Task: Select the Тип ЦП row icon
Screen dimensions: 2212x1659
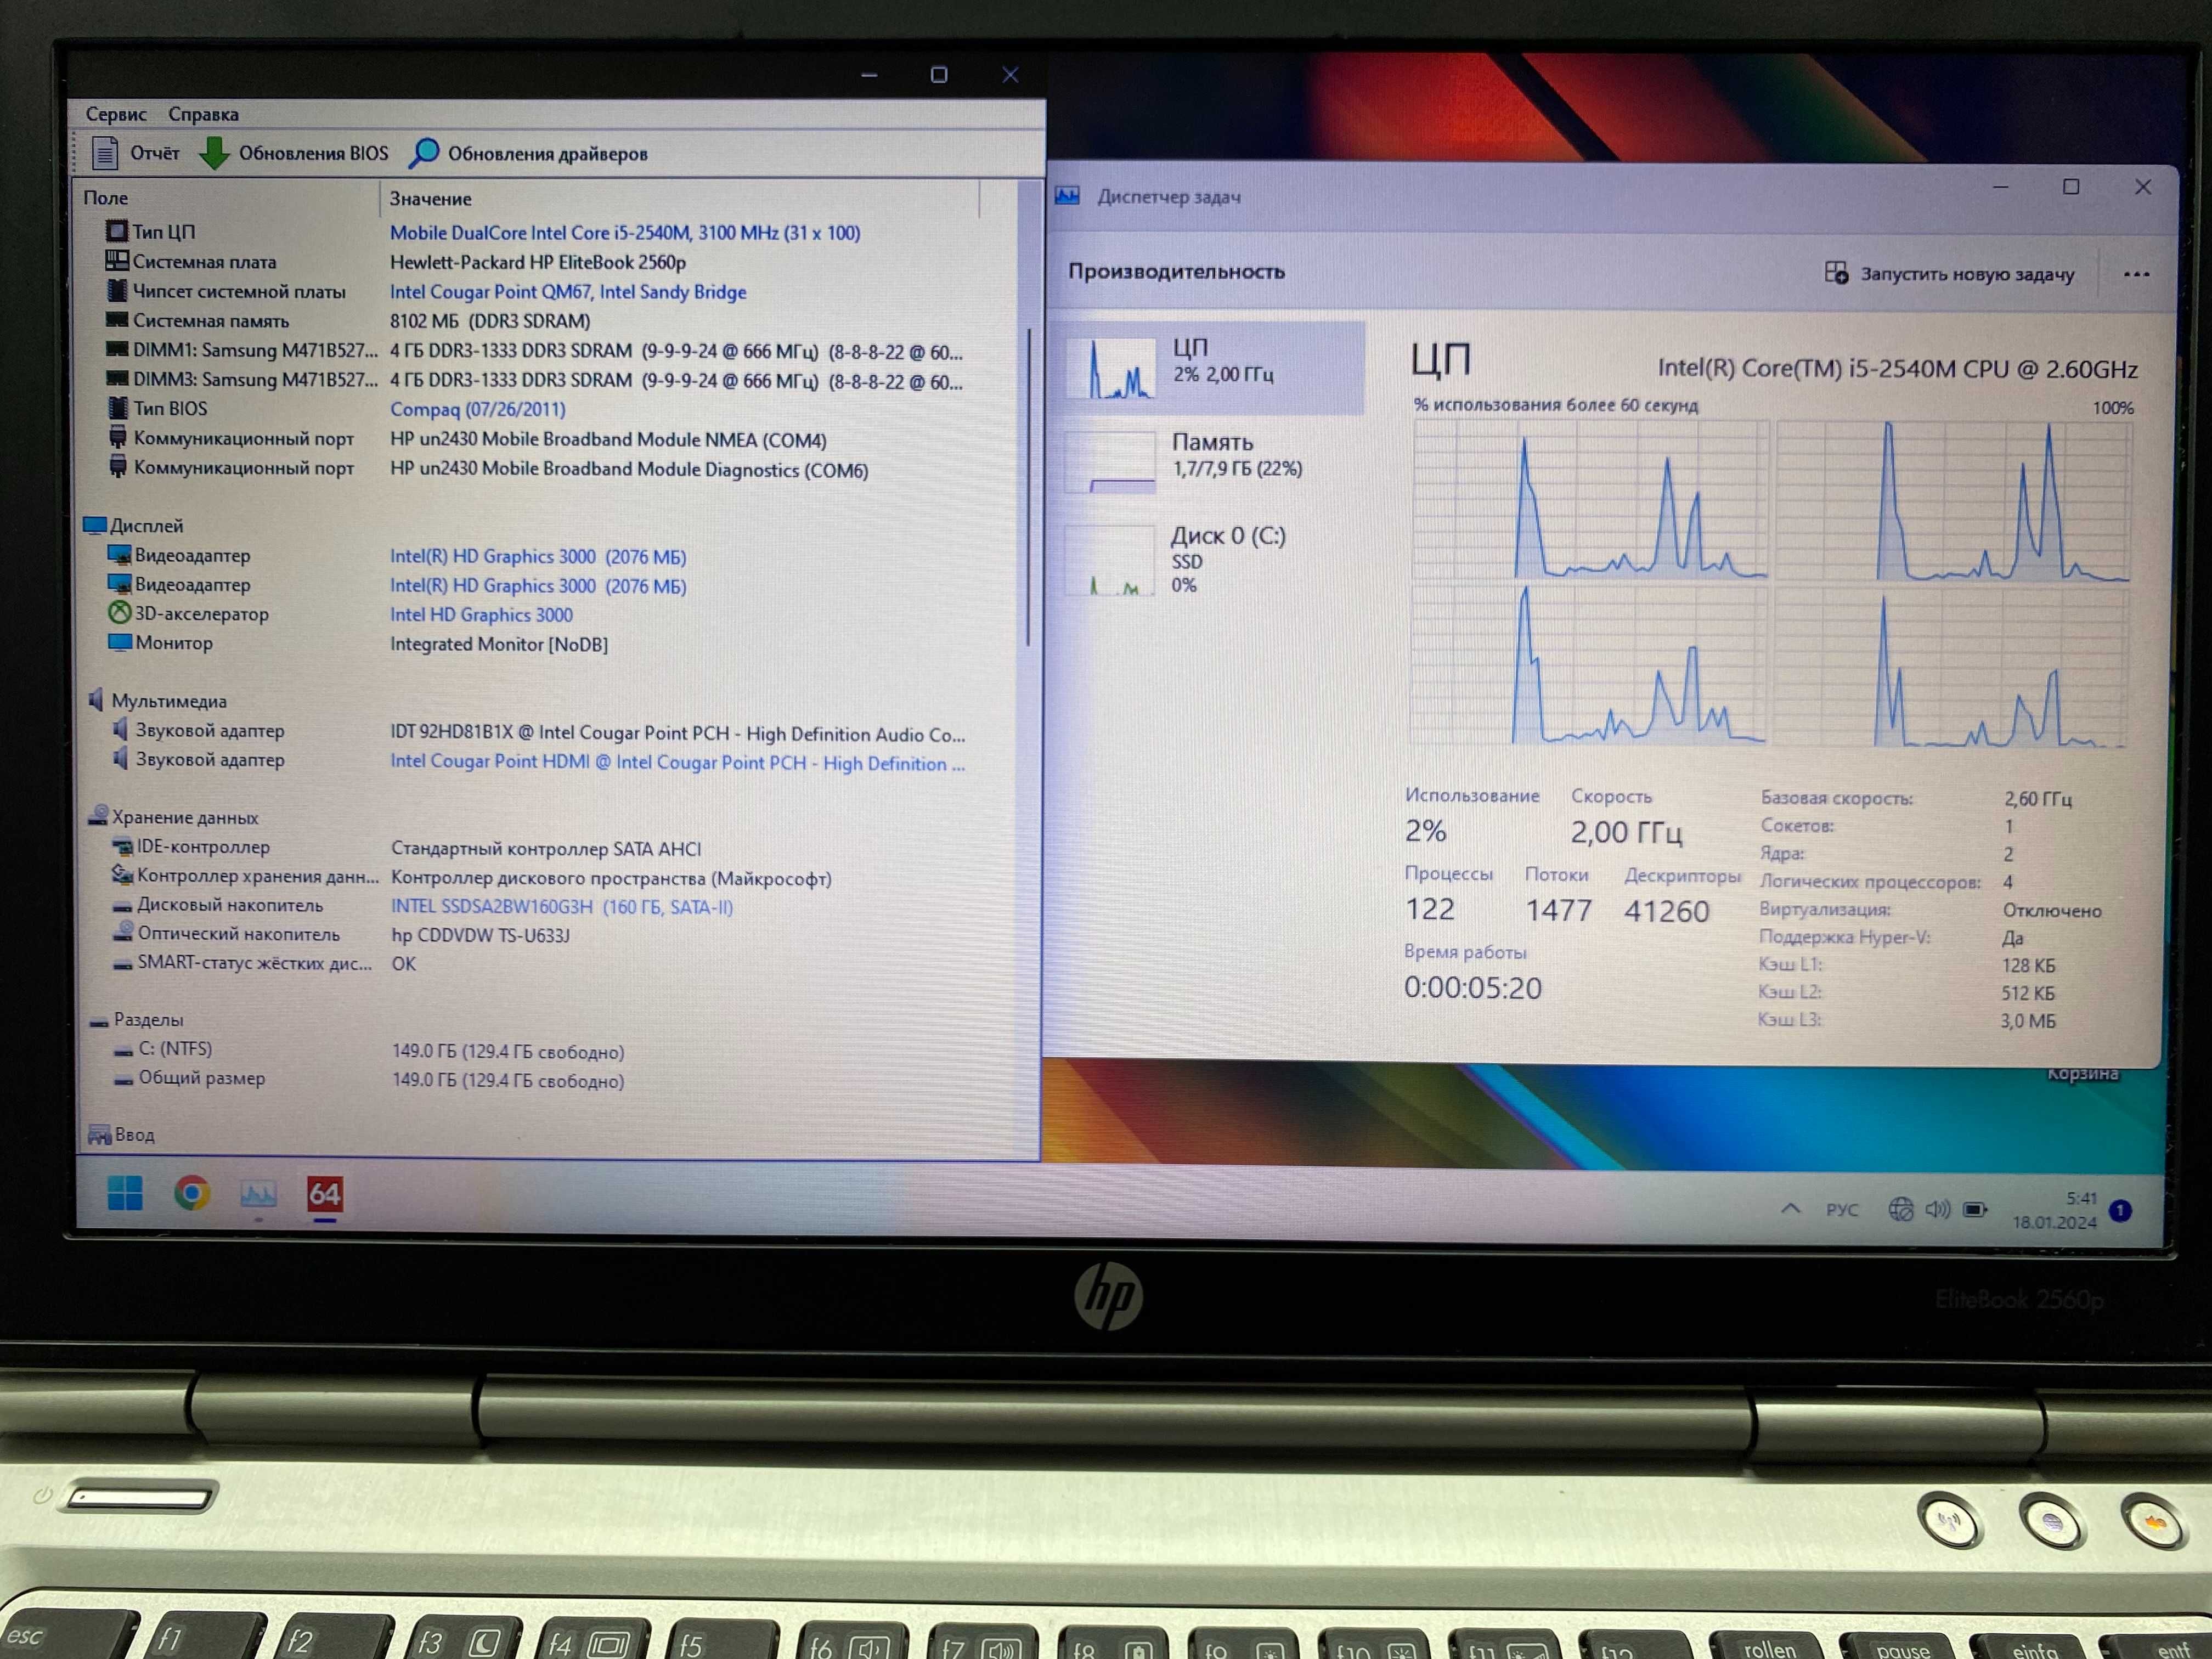Action: tap(117, 231)
